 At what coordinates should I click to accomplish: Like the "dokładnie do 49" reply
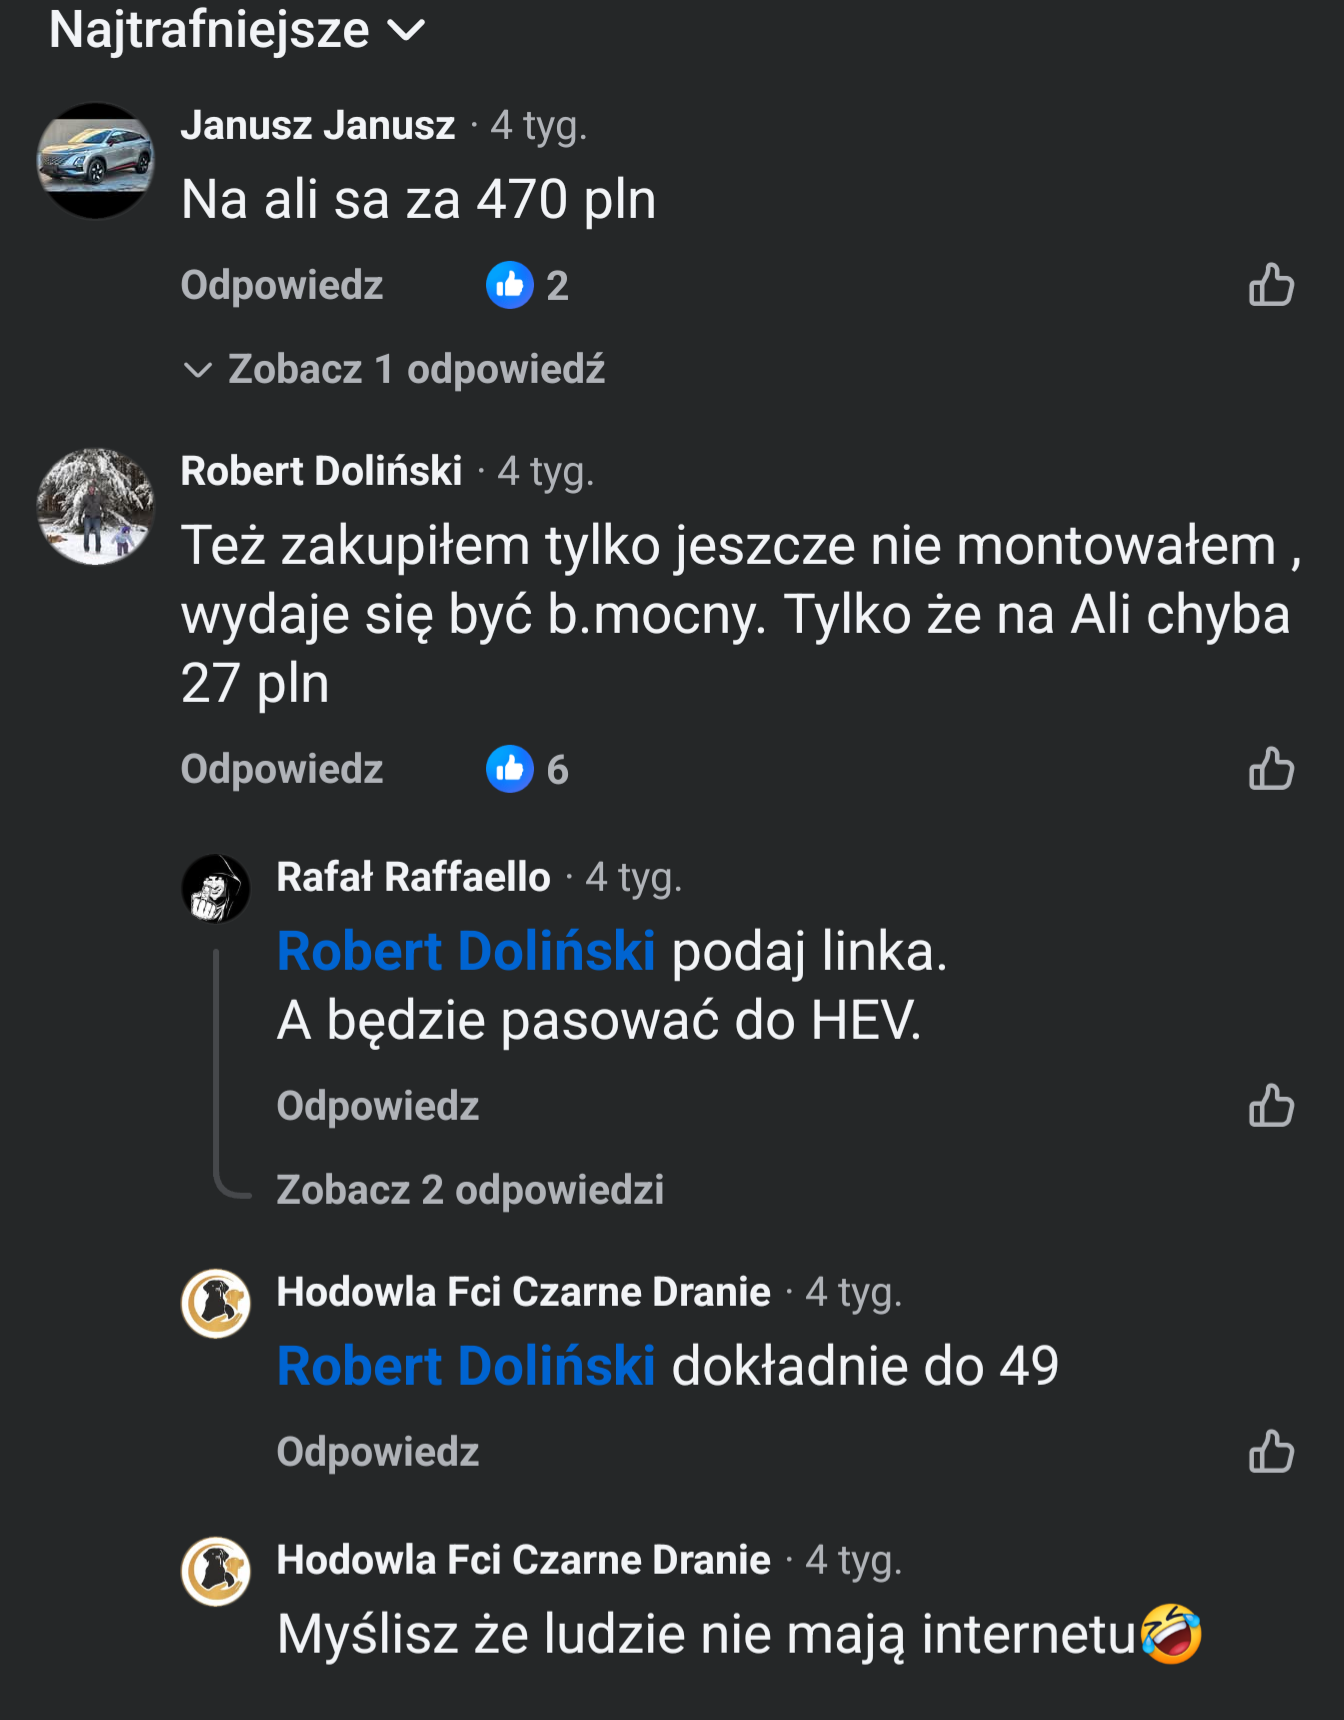point(1270,1452)
